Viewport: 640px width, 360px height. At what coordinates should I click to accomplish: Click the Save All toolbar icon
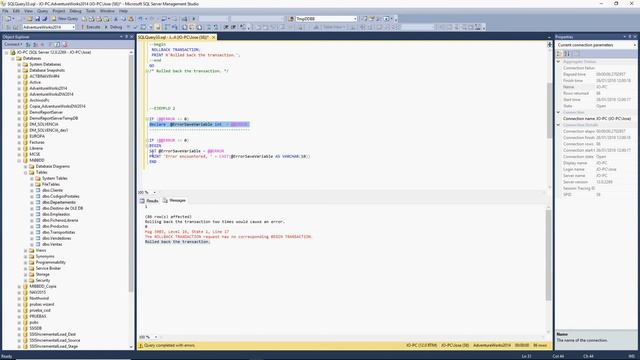pyautogui.click(x=44, y=19)
